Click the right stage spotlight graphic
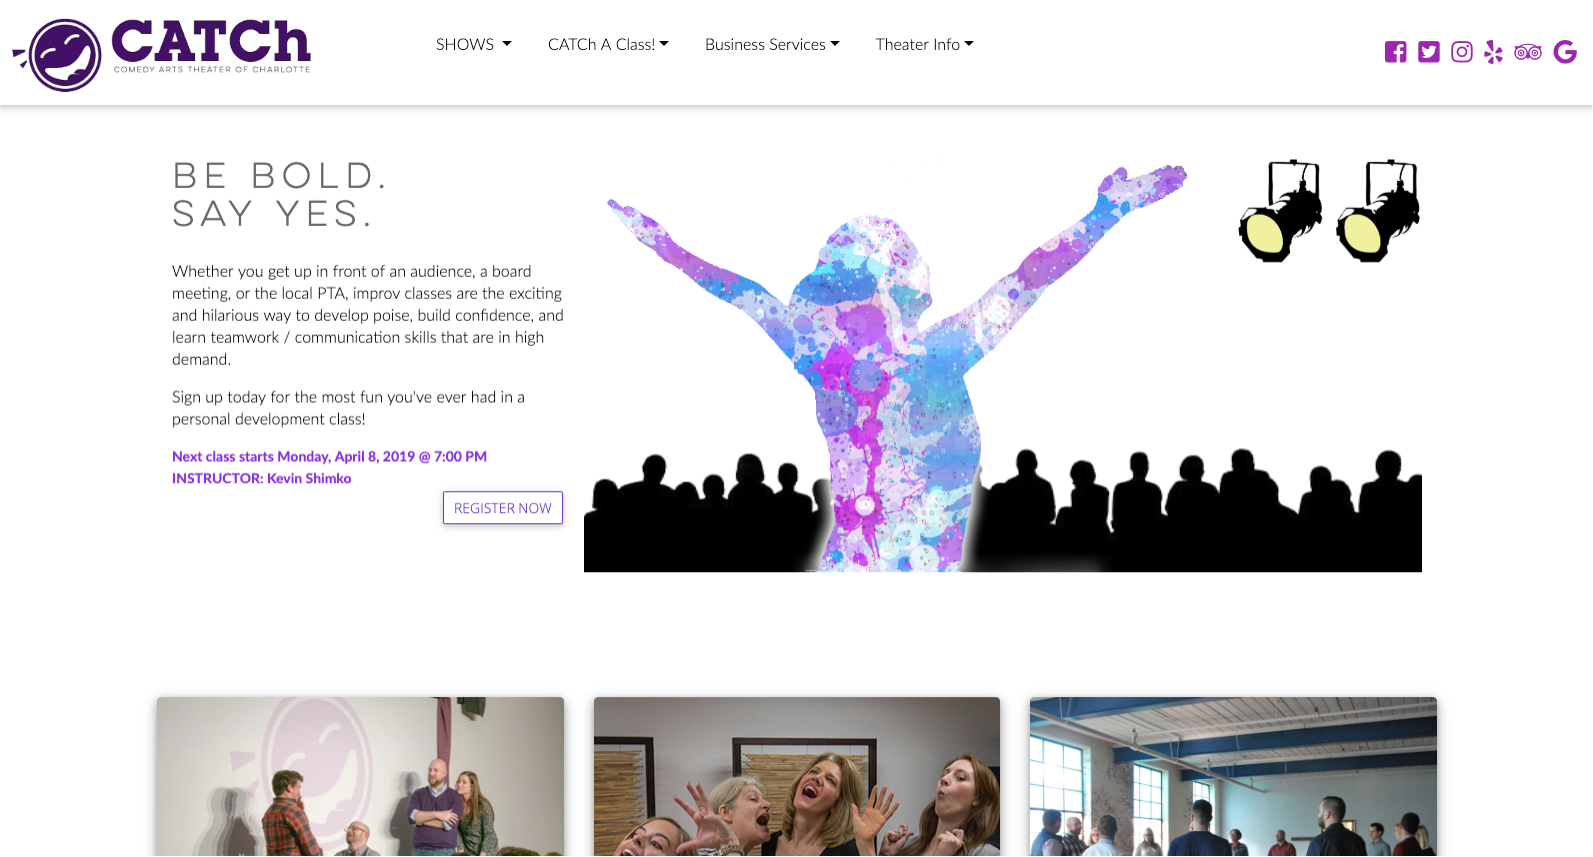The image size is (1593, 857). pos(1379,211)
